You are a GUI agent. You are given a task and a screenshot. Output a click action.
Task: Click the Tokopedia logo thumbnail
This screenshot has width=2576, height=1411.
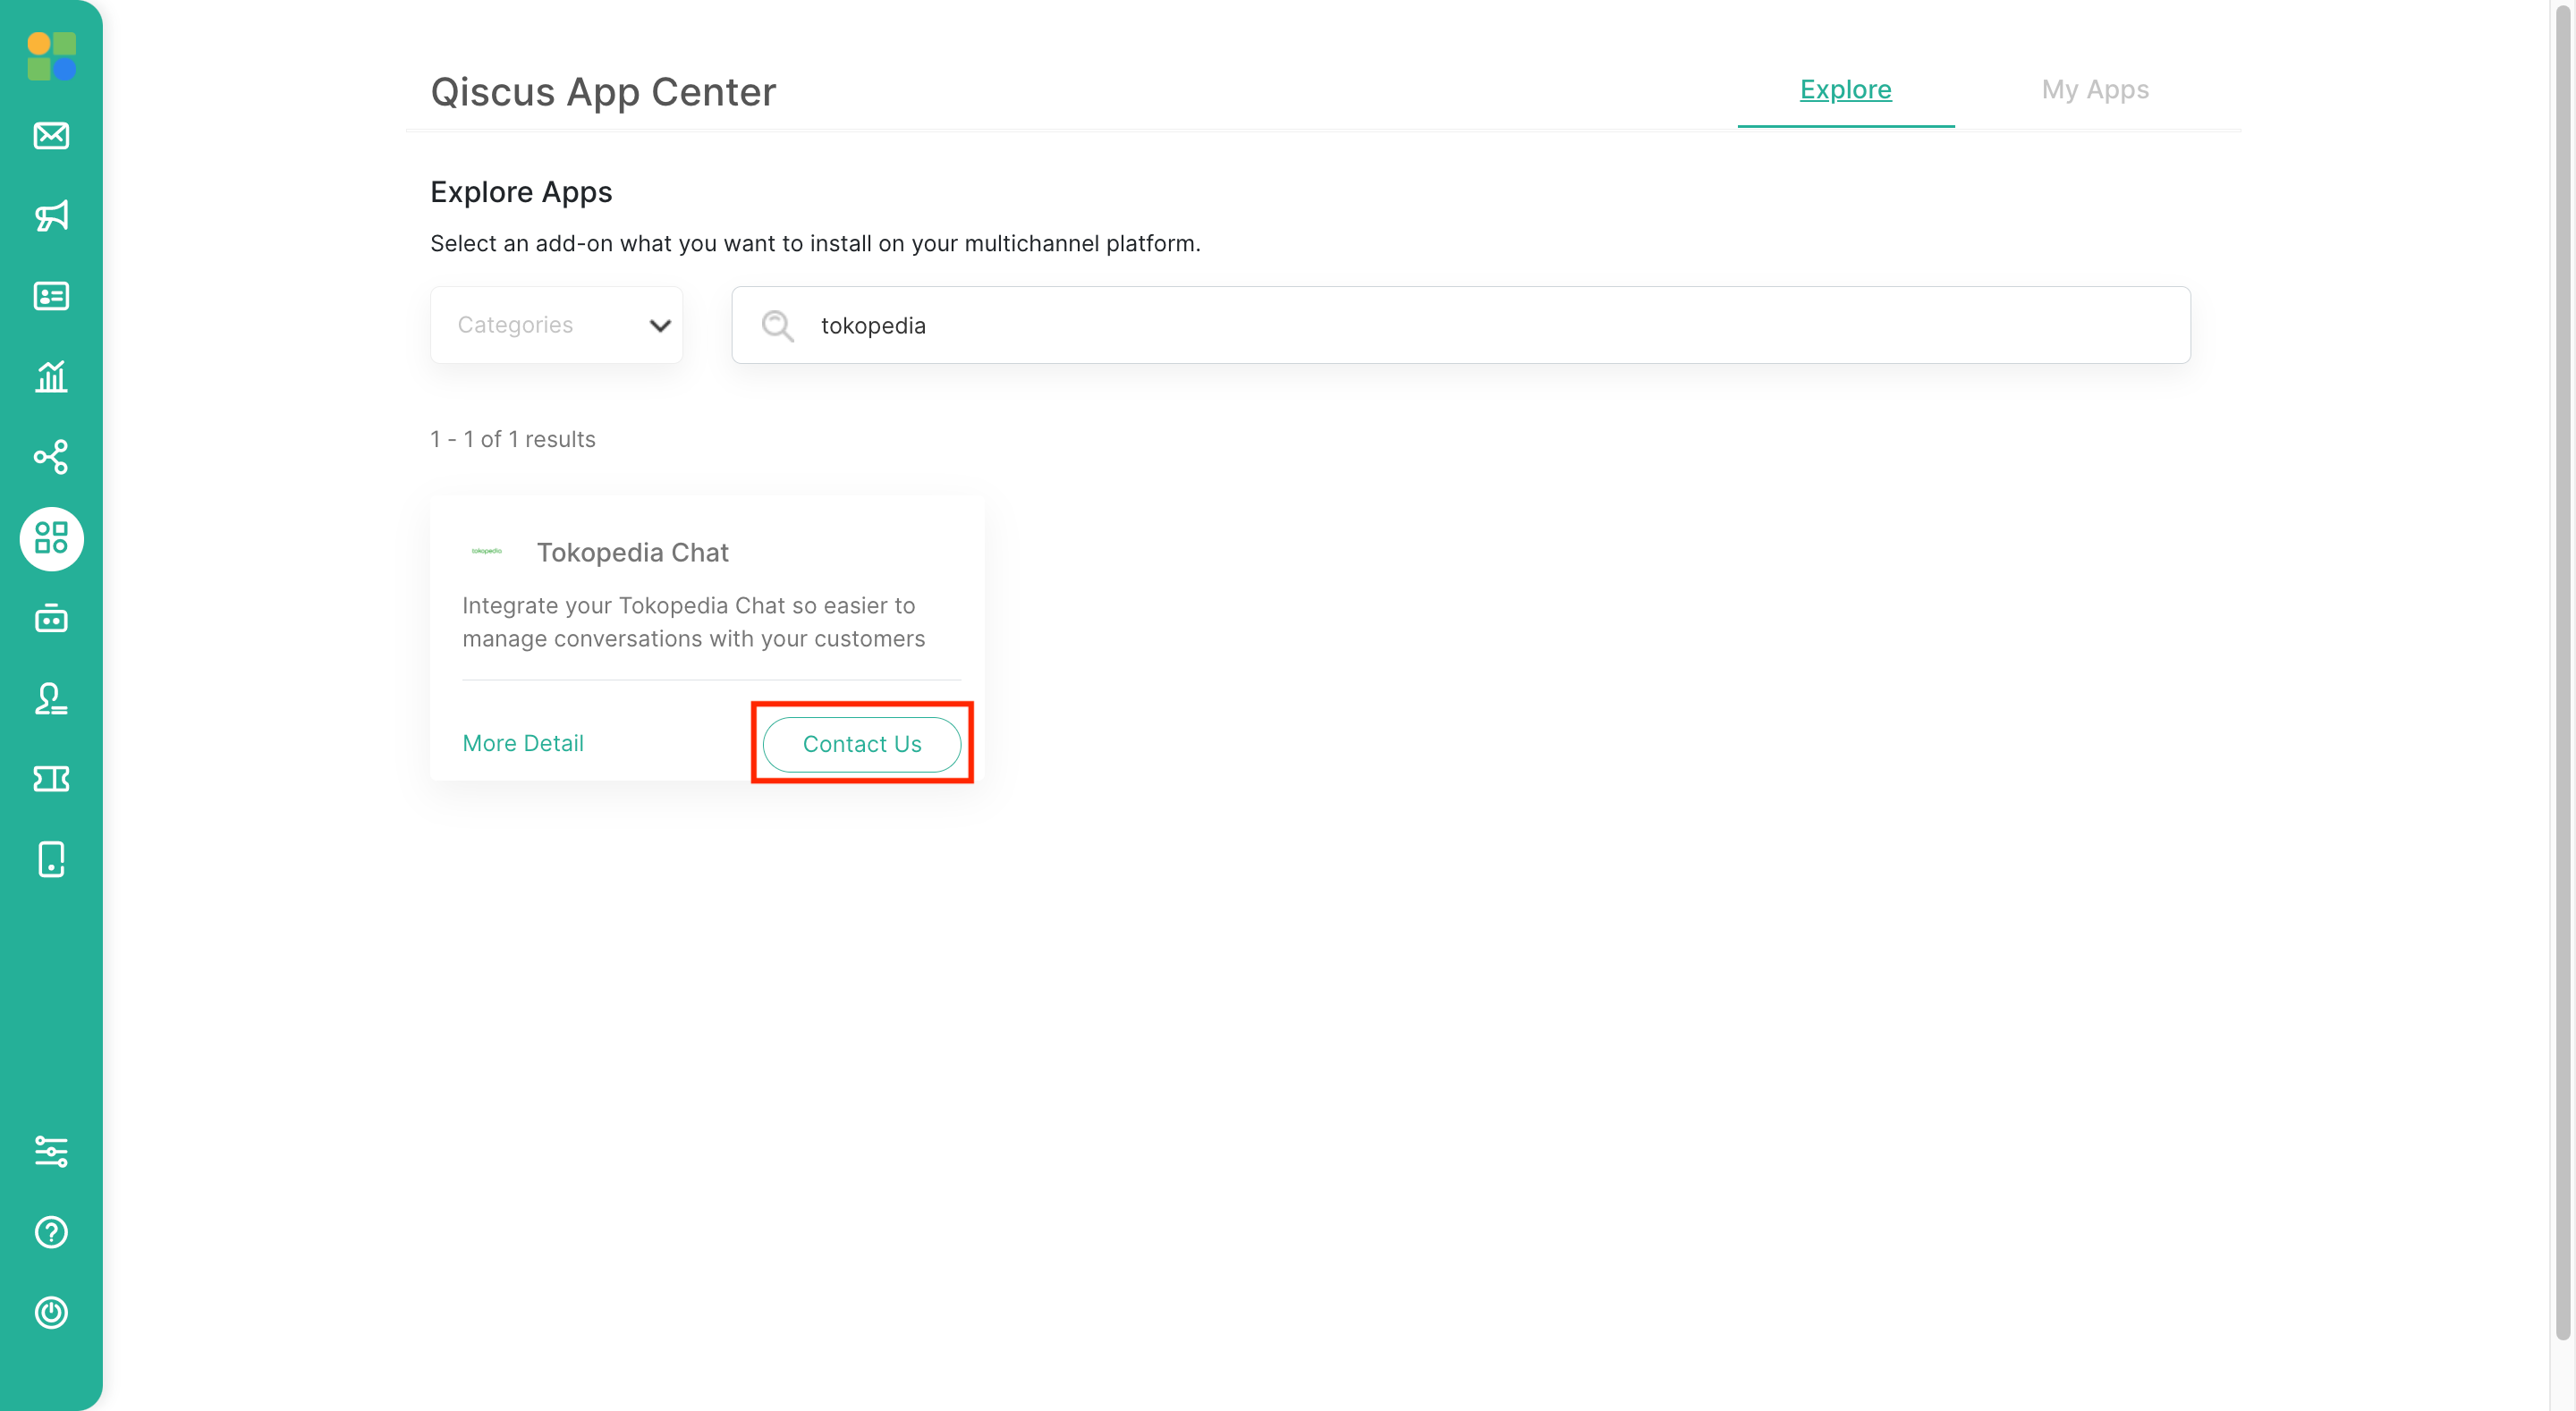[487, 551]
